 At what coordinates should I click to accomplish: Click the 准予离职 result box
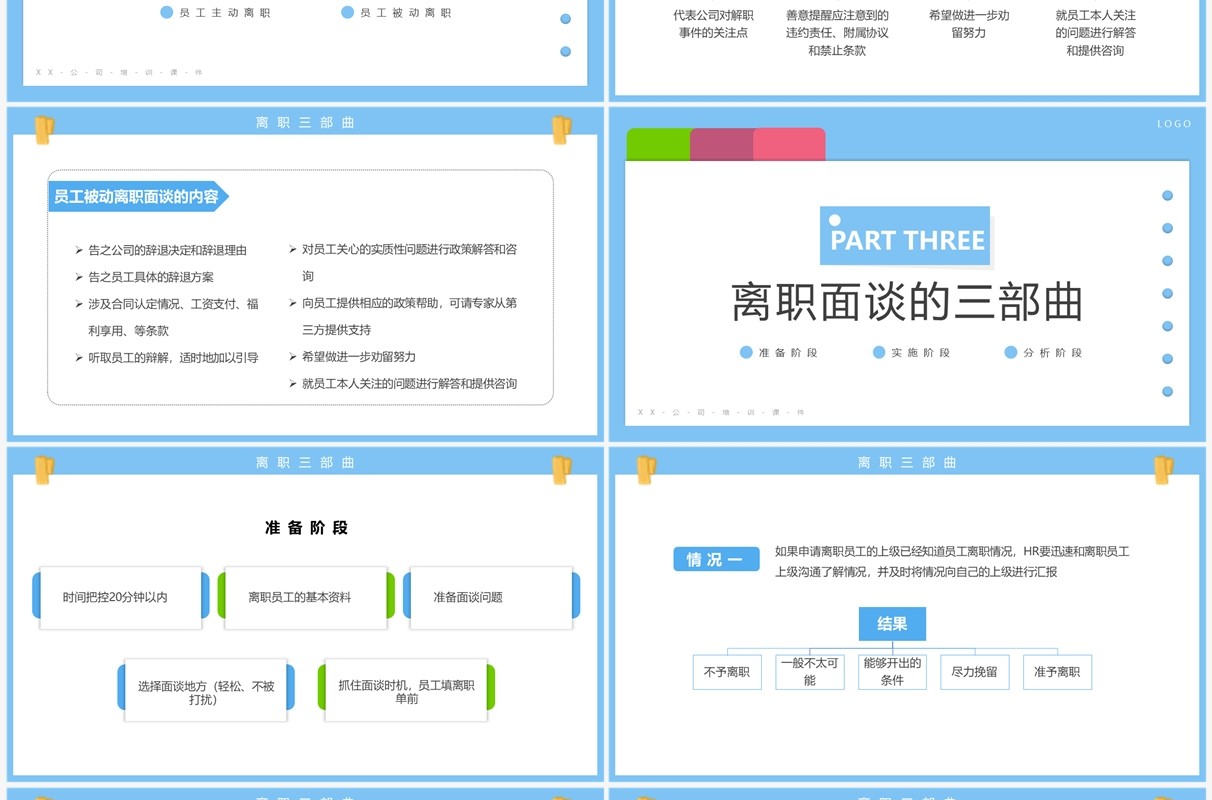(1057, 672)
